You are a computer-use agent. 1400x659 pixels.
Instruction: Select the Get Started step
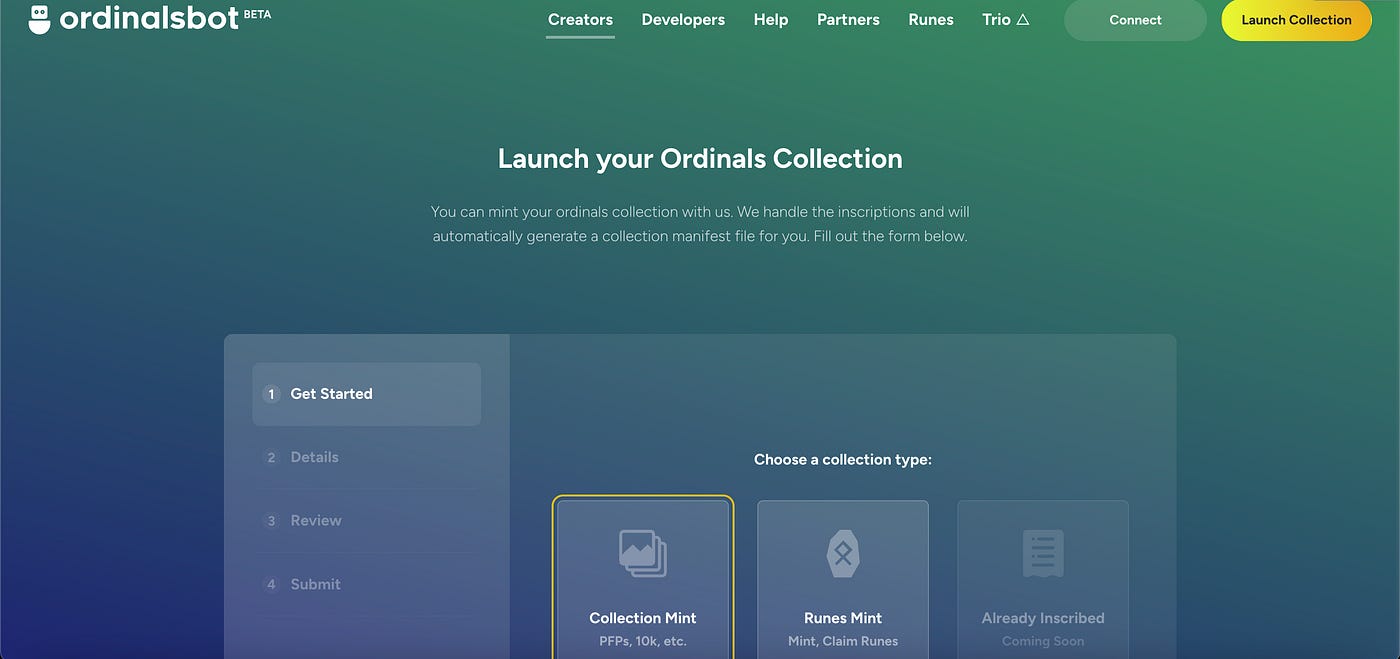pos(366,394)
